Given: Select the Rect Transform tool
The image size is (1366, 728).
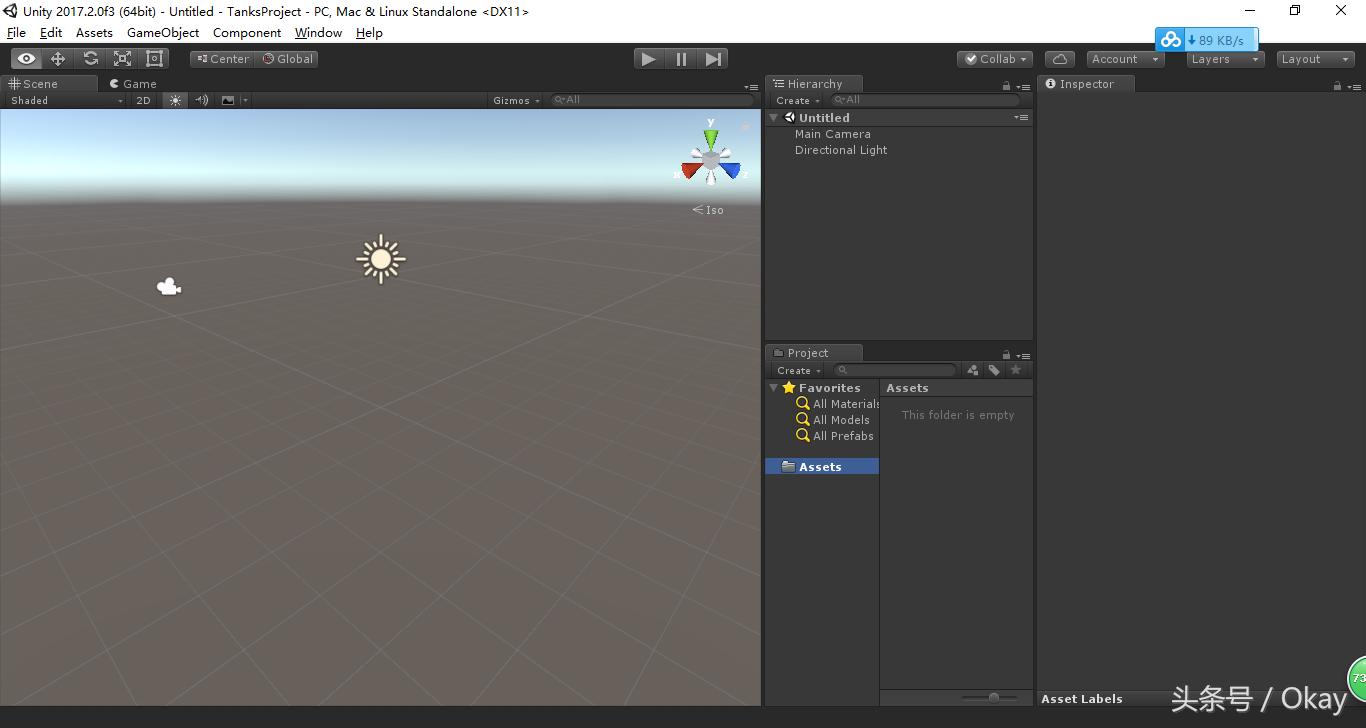Looking at the screenshot, I should [153, 58].
